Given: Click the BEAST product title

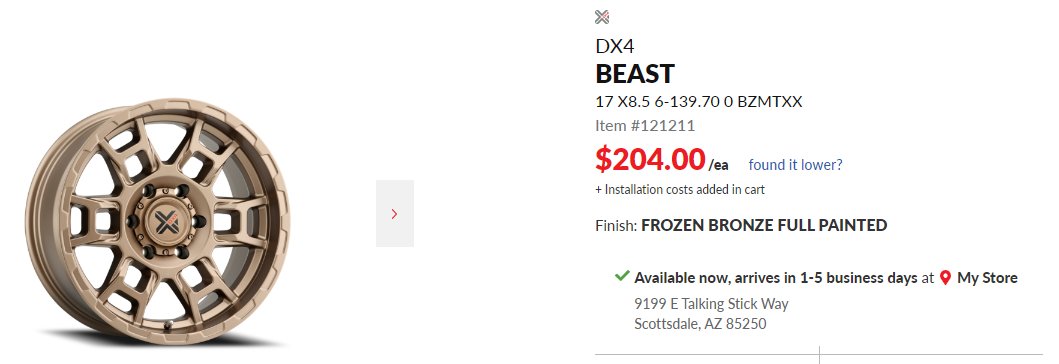Looking at the screenshot, I should pyautogui.click(x=635, y=73).
